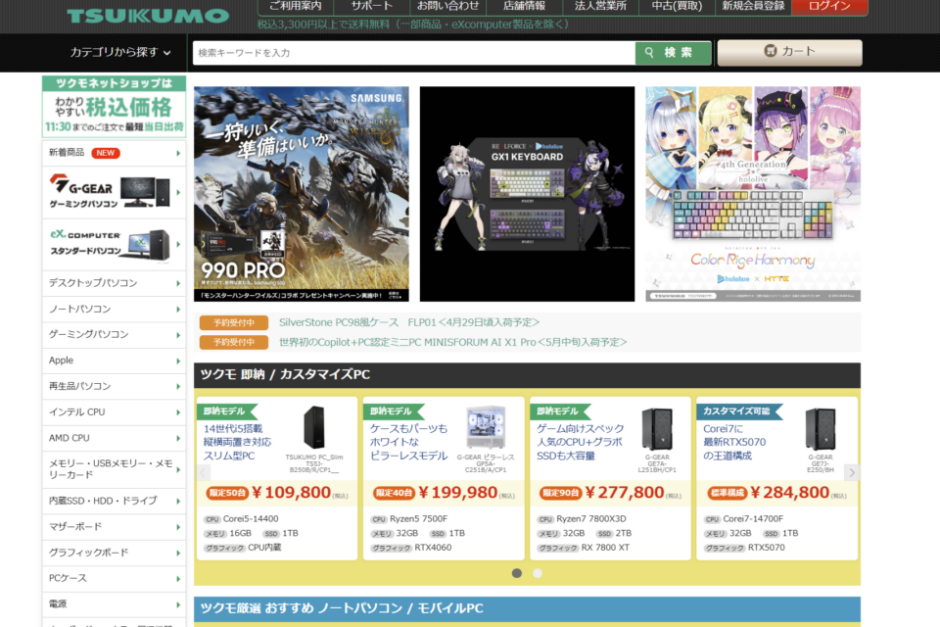The image size is (940, 627).
Task: Click the search keyword input field
Action: [x=414, y=53]
